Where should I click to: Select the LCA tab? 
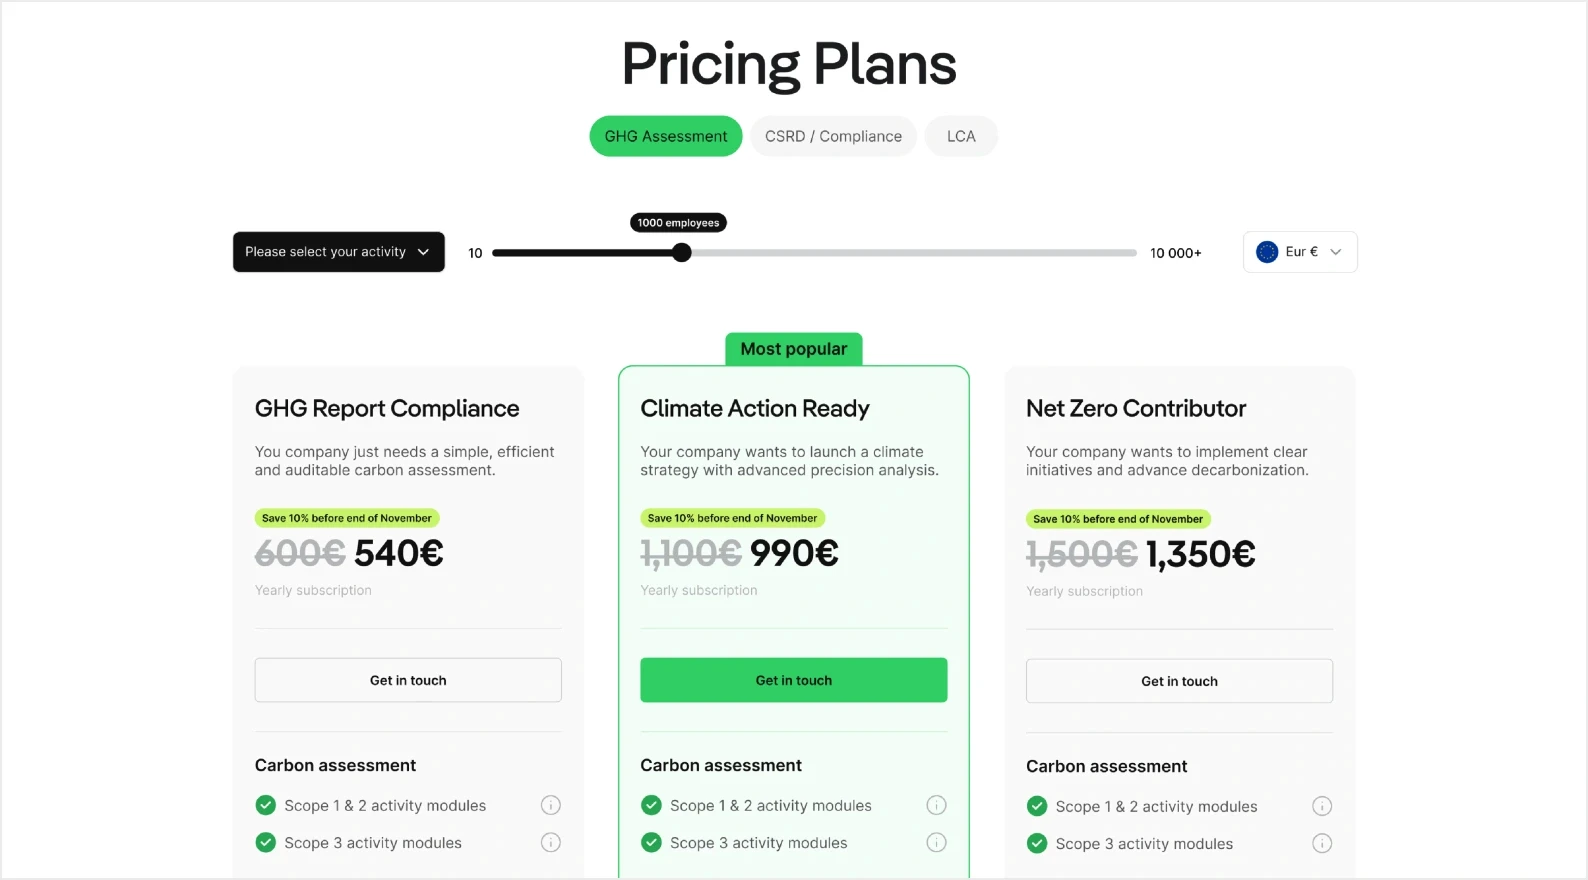click(961, 136)
